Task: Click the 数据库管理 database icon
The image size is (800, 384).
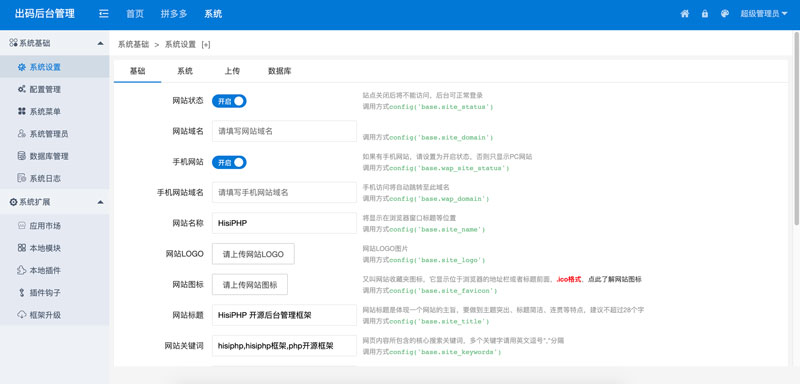Action: [21, 156]
